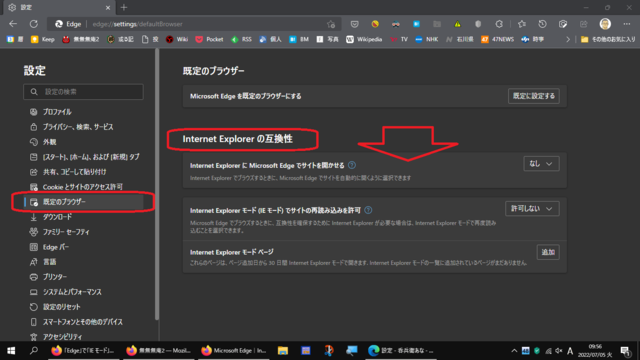Close the 設定 tab
The image size is (640, 360).
[x=108, y=7]
